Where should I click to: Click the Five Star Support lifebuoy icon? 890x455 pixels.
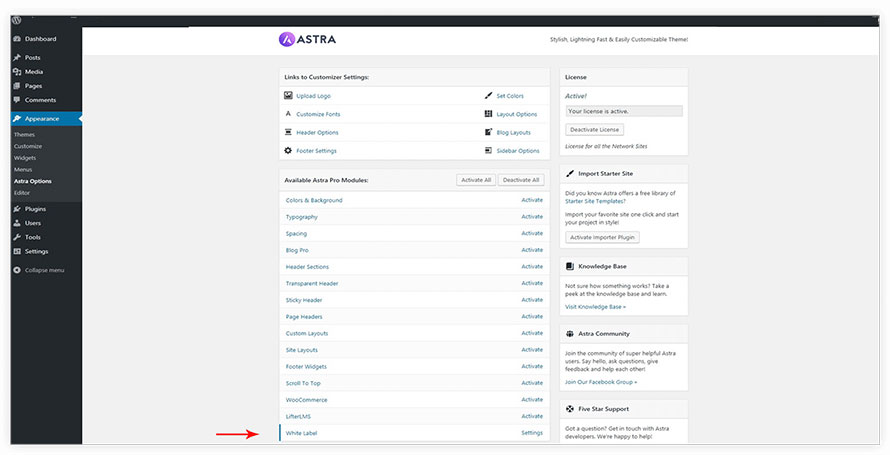pyautogui.click(x=570, y=408)
